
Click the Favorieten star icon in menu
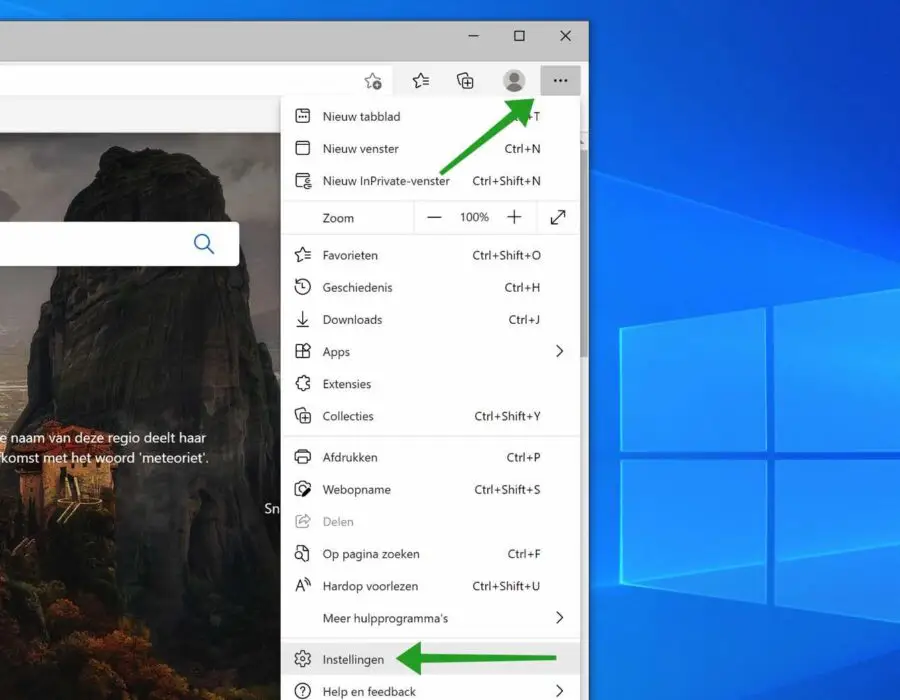(303, 255)
